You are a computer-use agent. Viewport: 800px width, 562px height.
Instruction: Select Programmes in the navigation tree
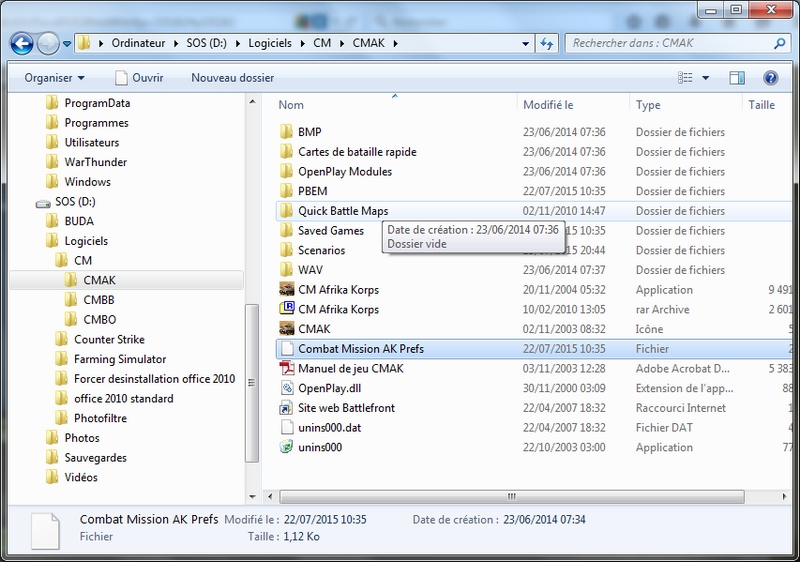pos(96,123)
